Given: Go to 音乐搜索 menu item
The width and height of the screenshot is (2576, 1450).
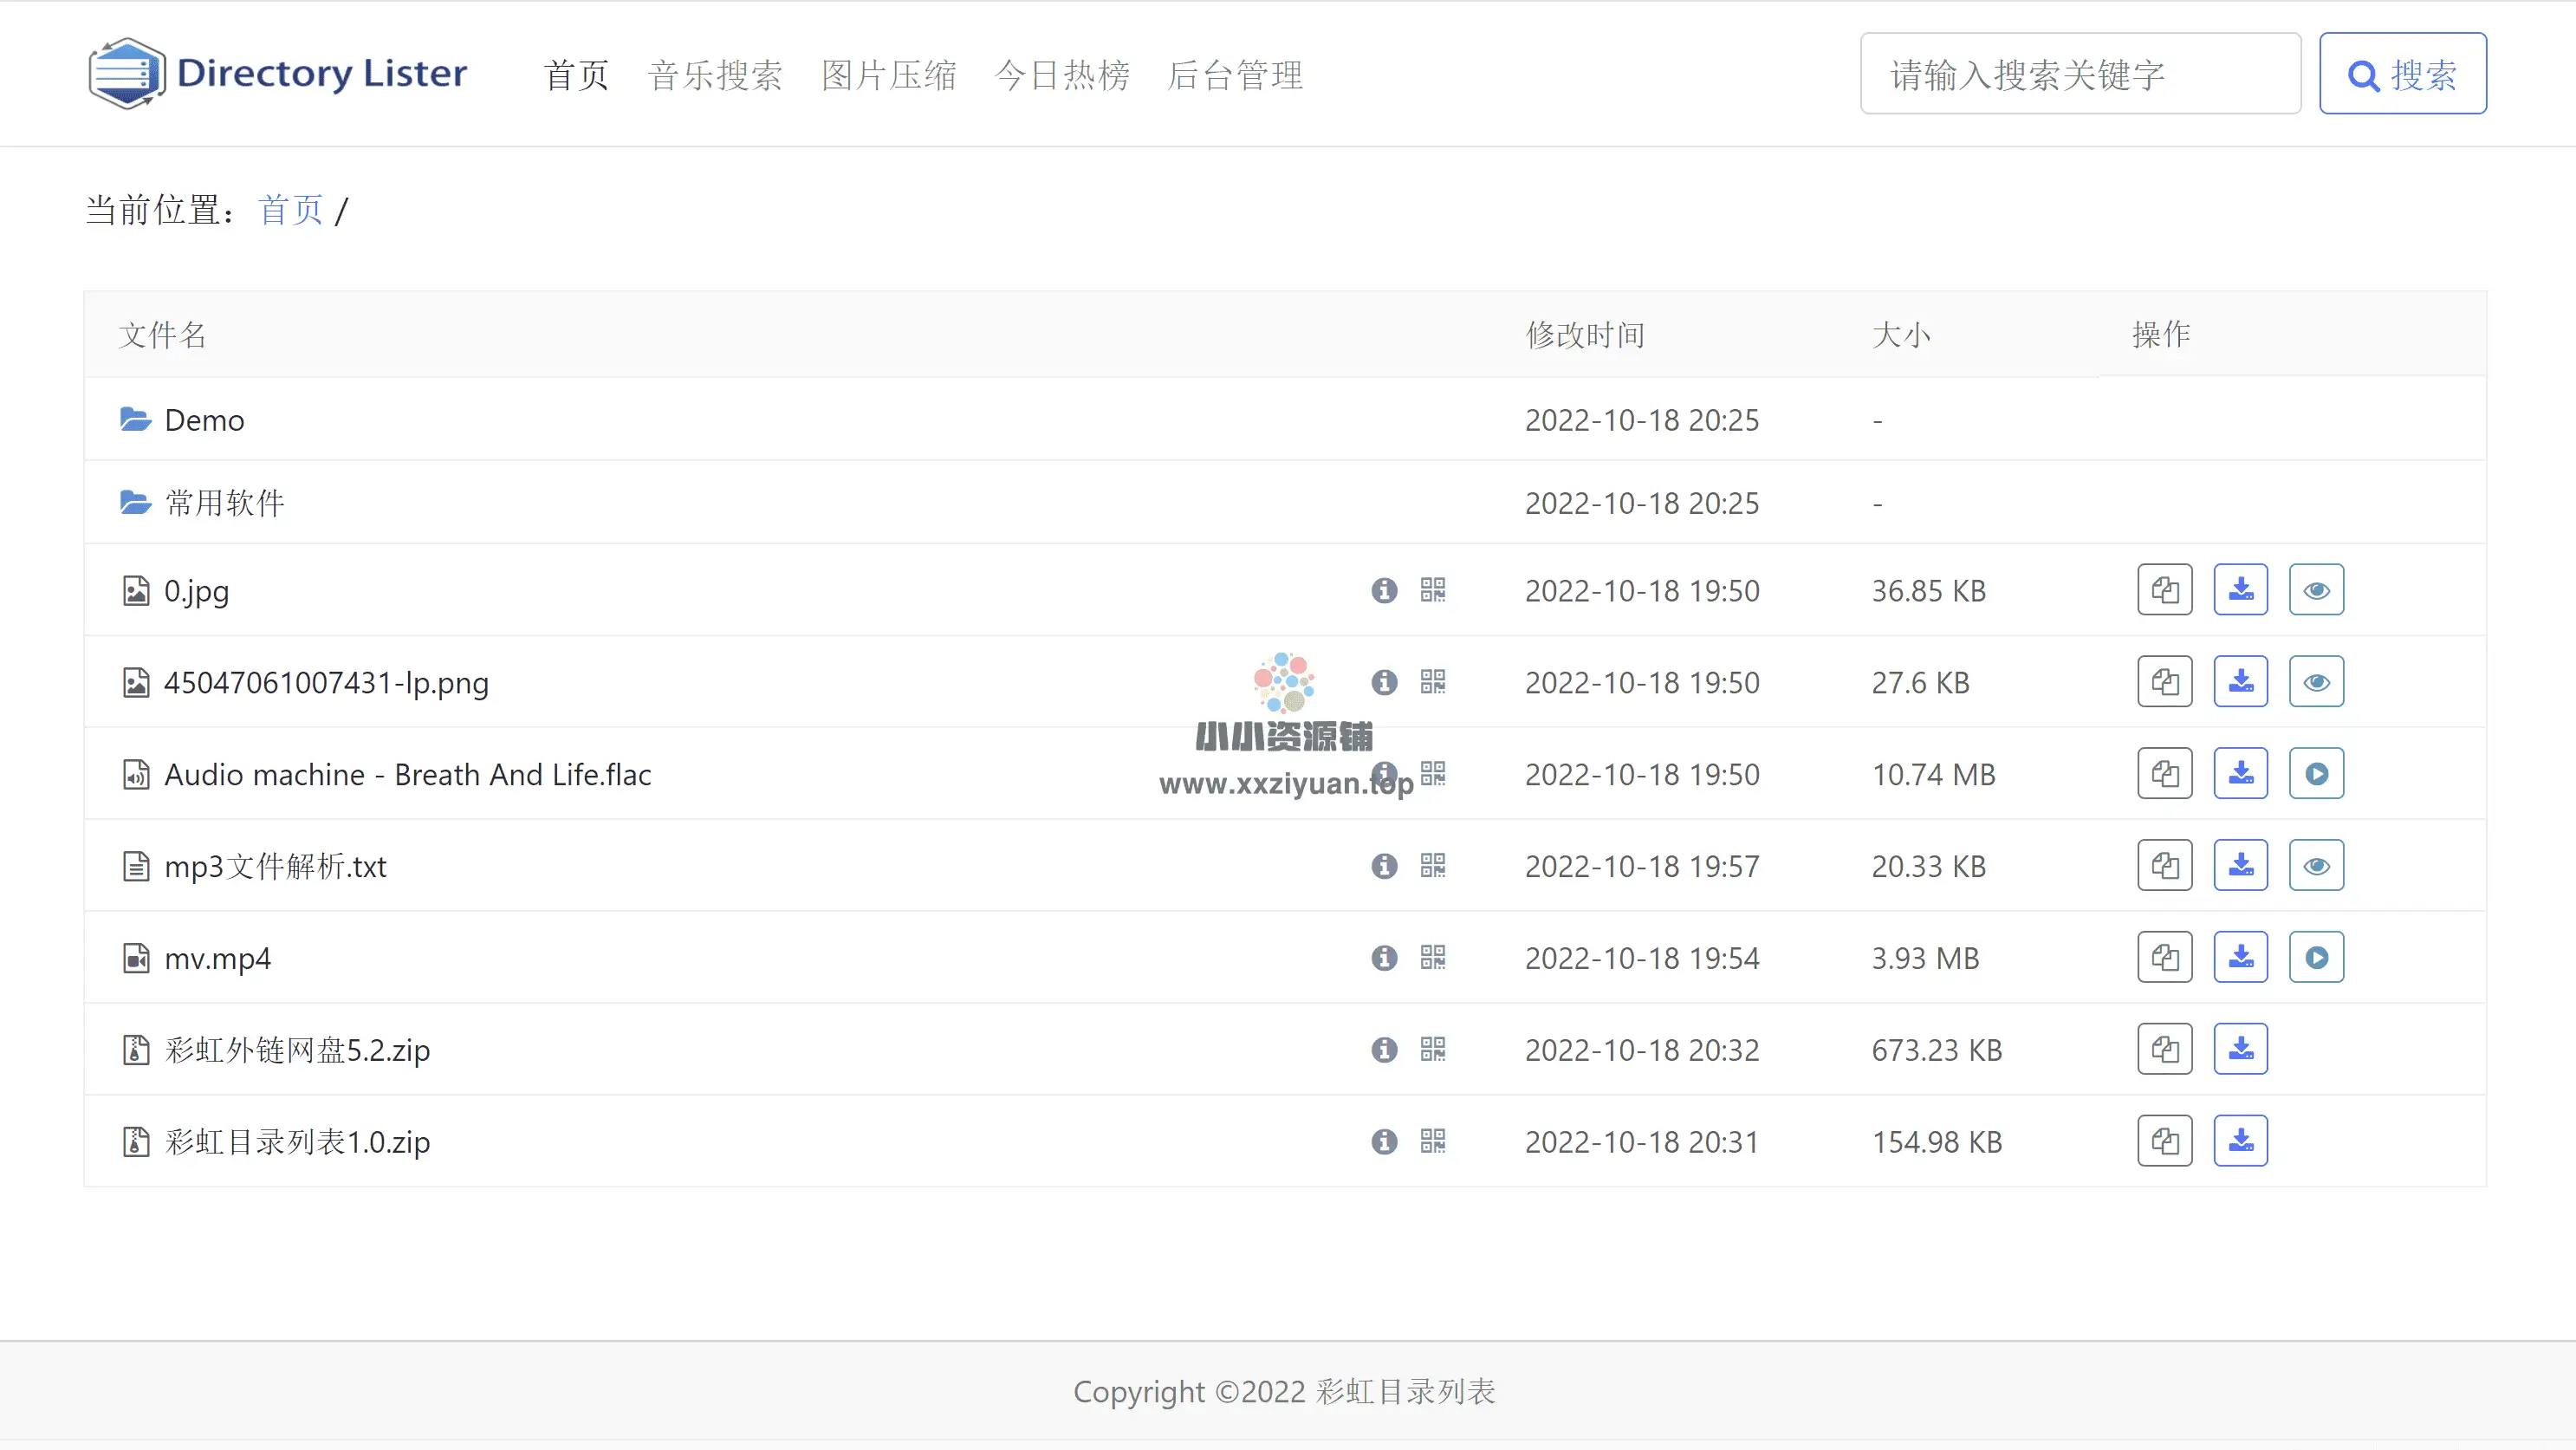Looking at the screenshot, I should [715, 75].
